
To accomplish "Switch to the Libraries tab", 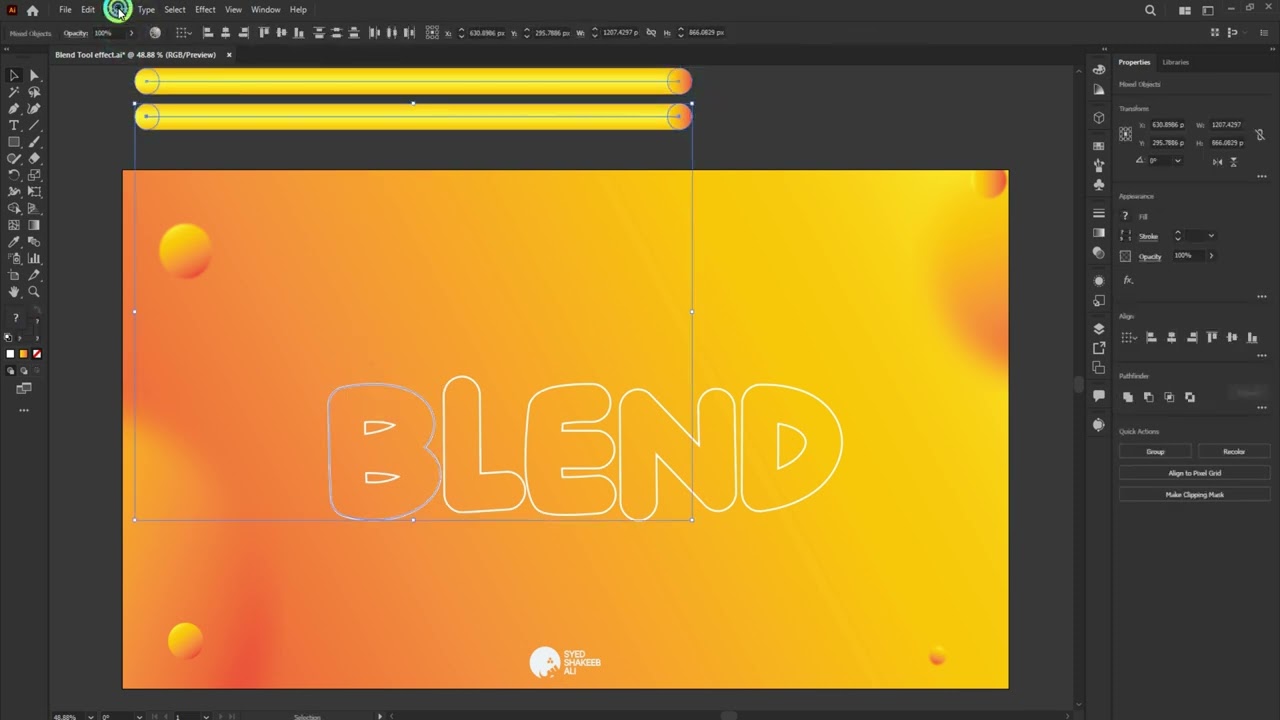I will (1176, 62).
